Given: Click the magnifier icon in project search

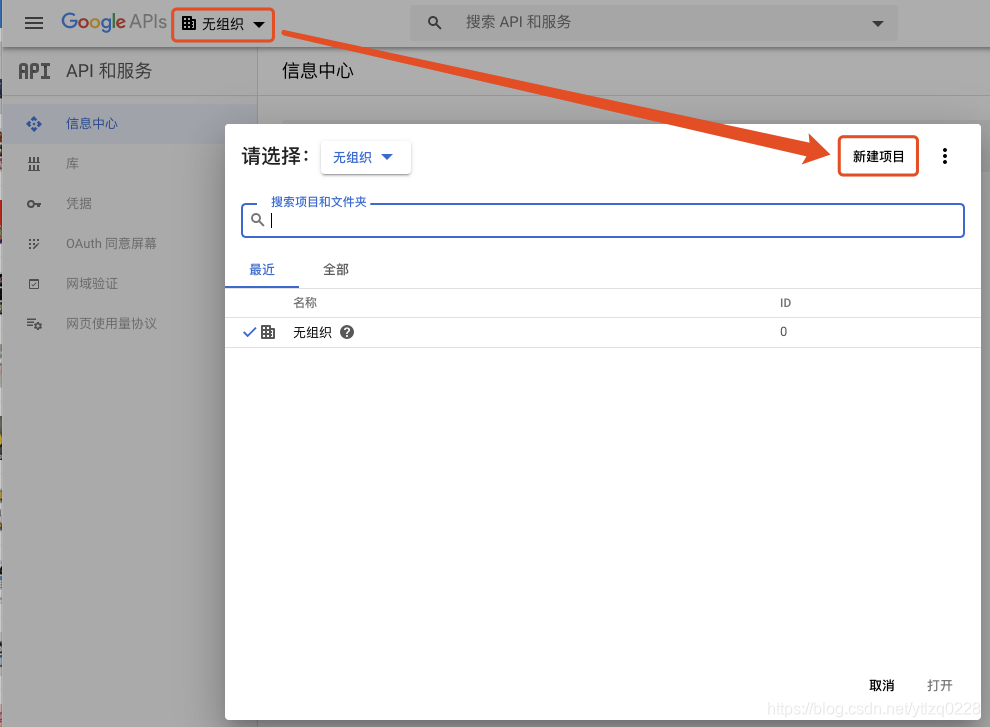Looking at the screenshot, I should tap(258, 220).
